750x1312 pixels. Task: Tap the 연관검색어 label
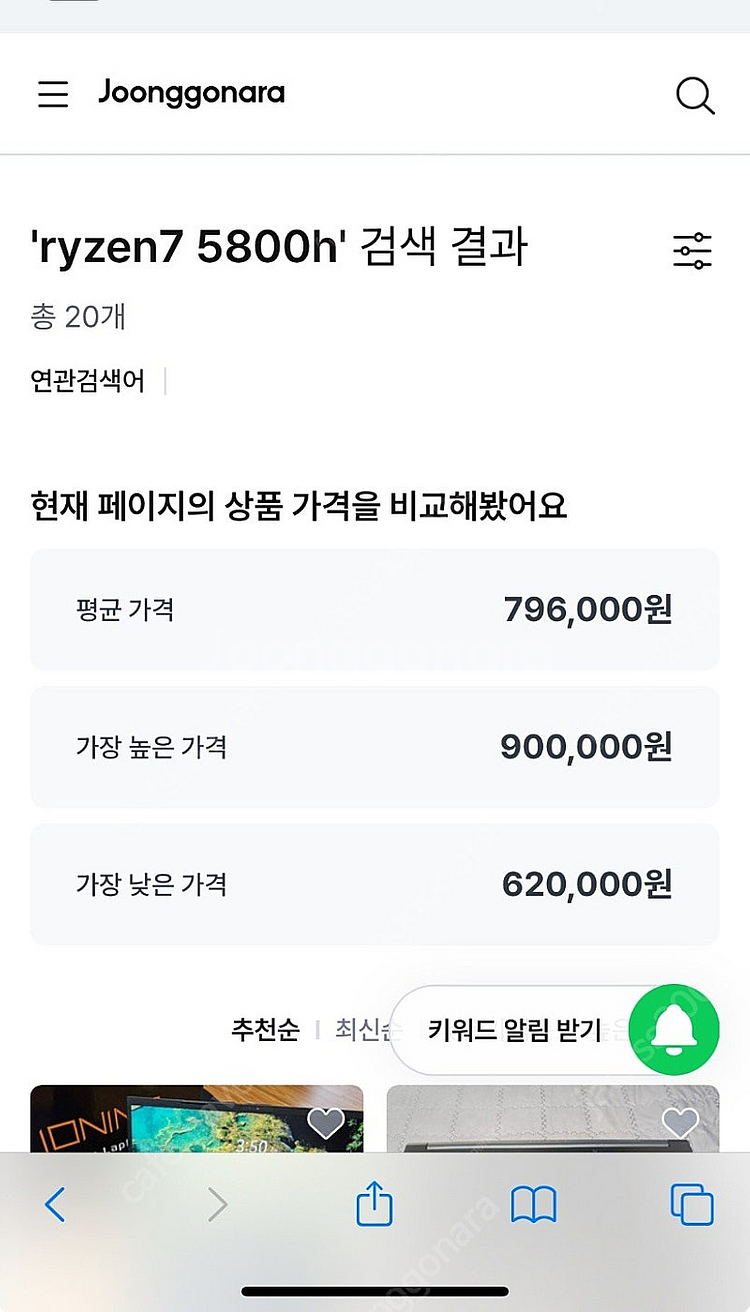pyautogui.click(x=88, y=381)
